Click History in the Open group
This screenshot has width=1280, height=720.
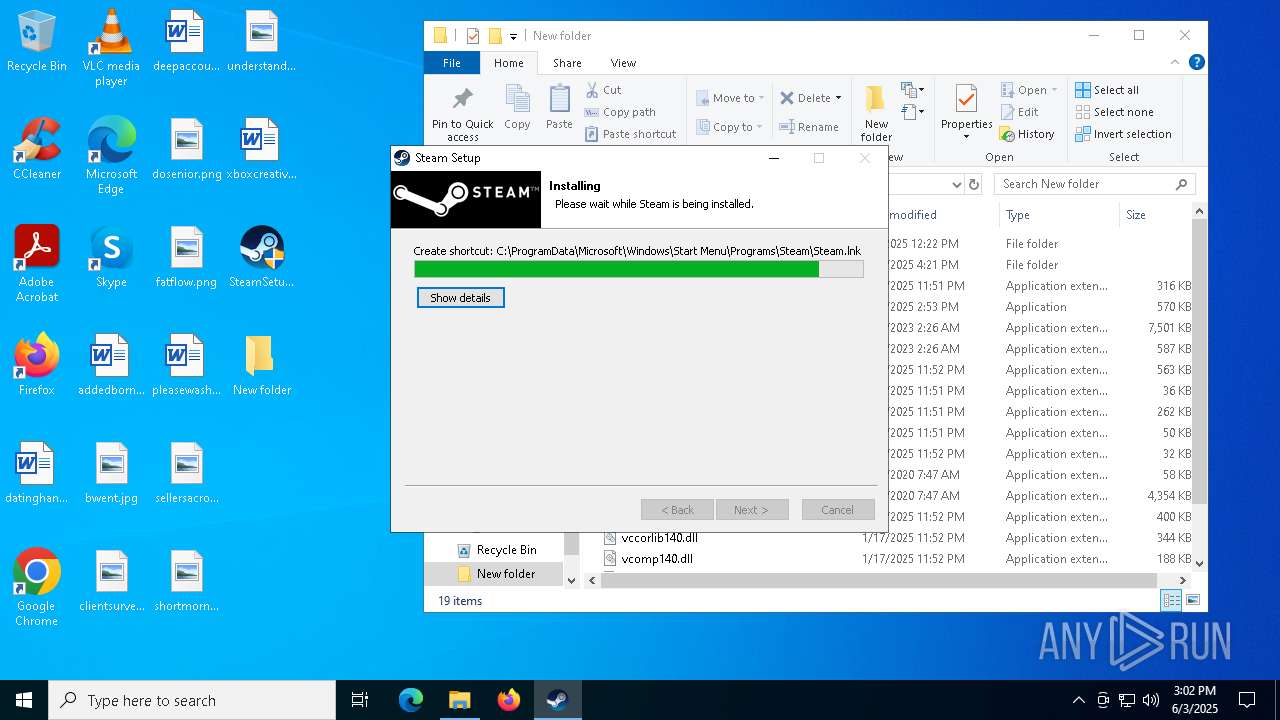[x=1027, y=134]
